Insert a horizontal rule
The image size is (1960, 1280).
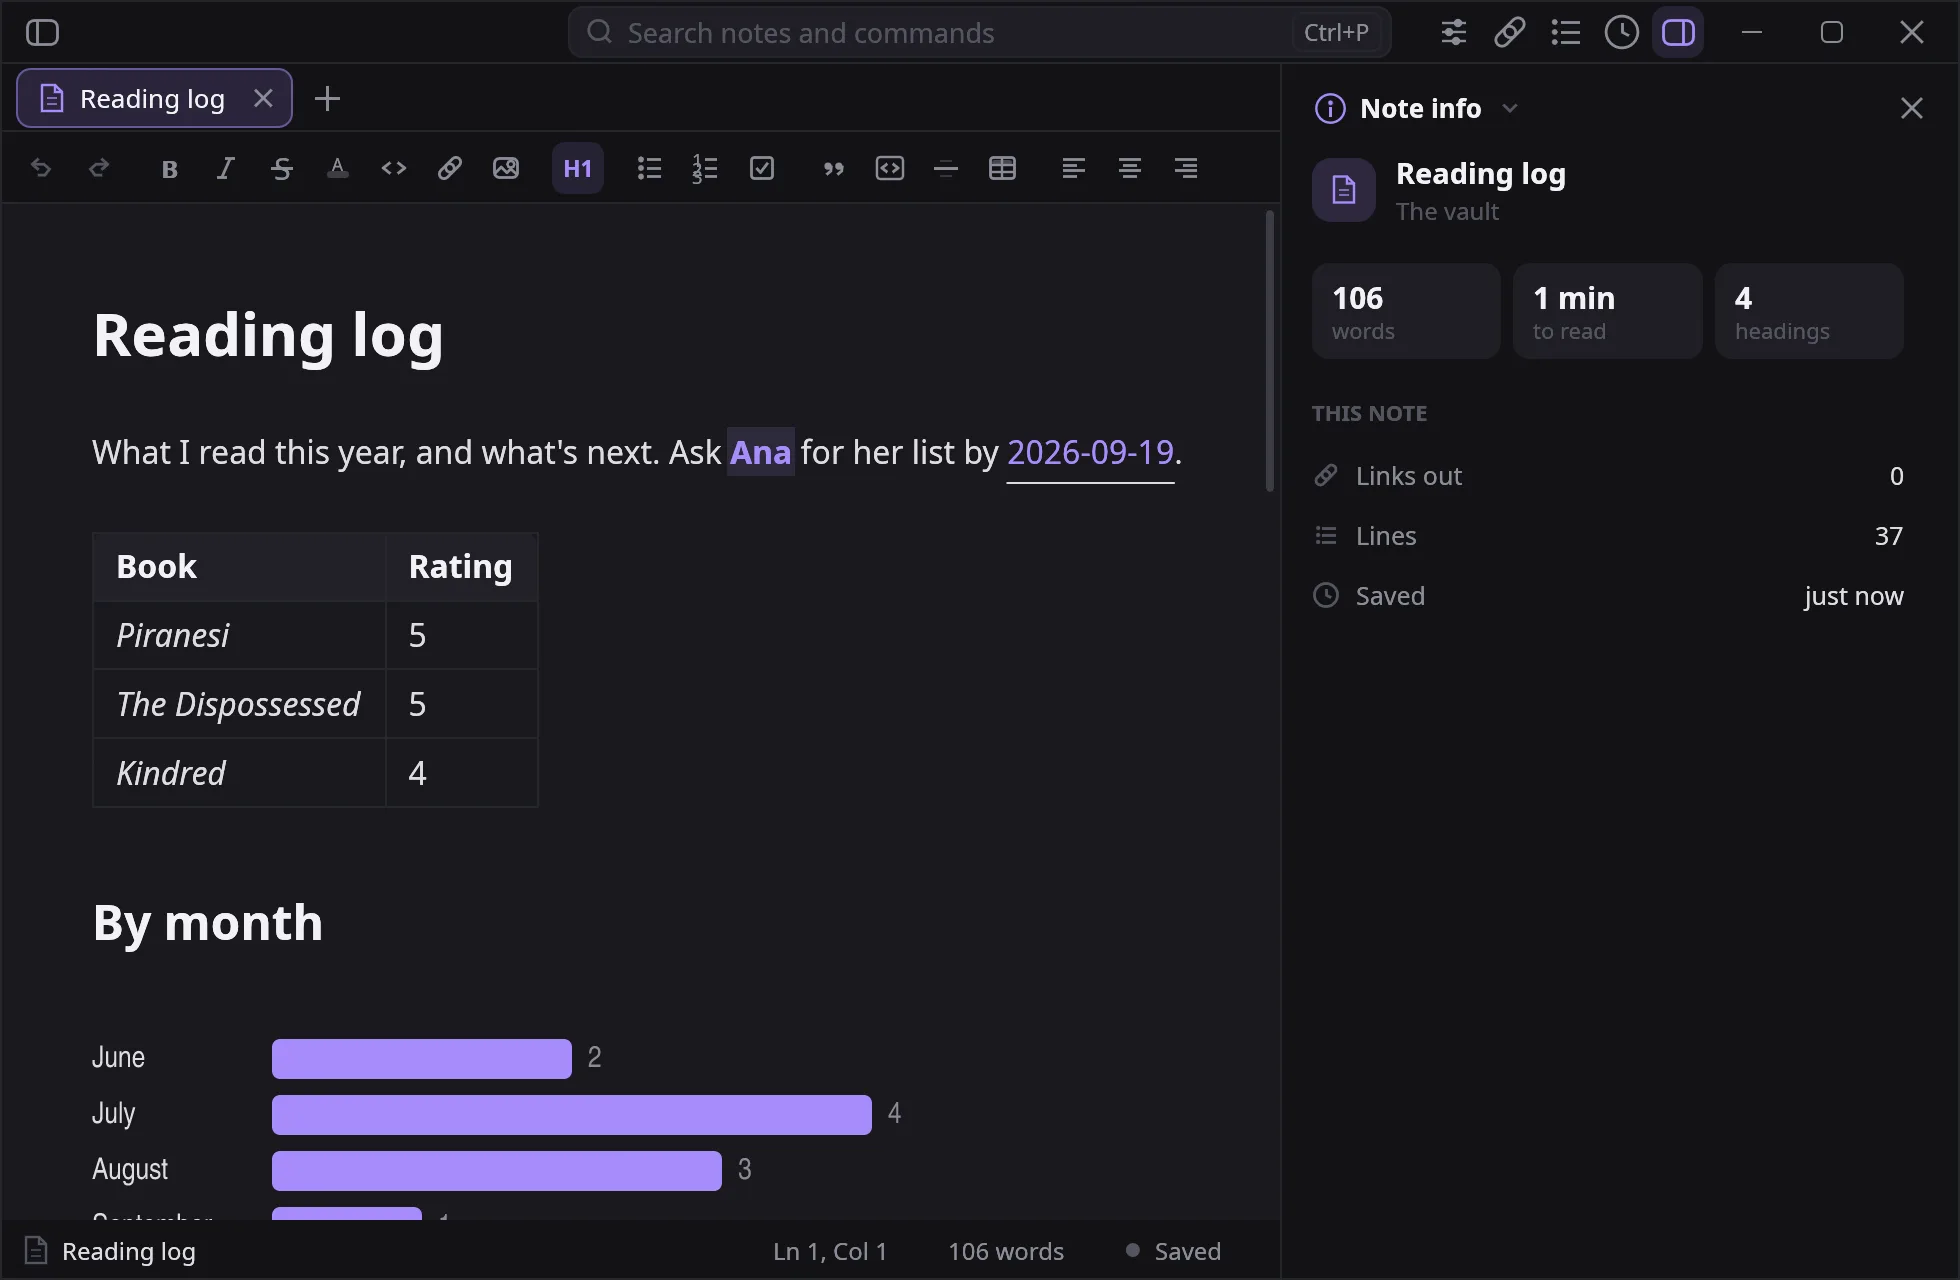tap(946, 168)
